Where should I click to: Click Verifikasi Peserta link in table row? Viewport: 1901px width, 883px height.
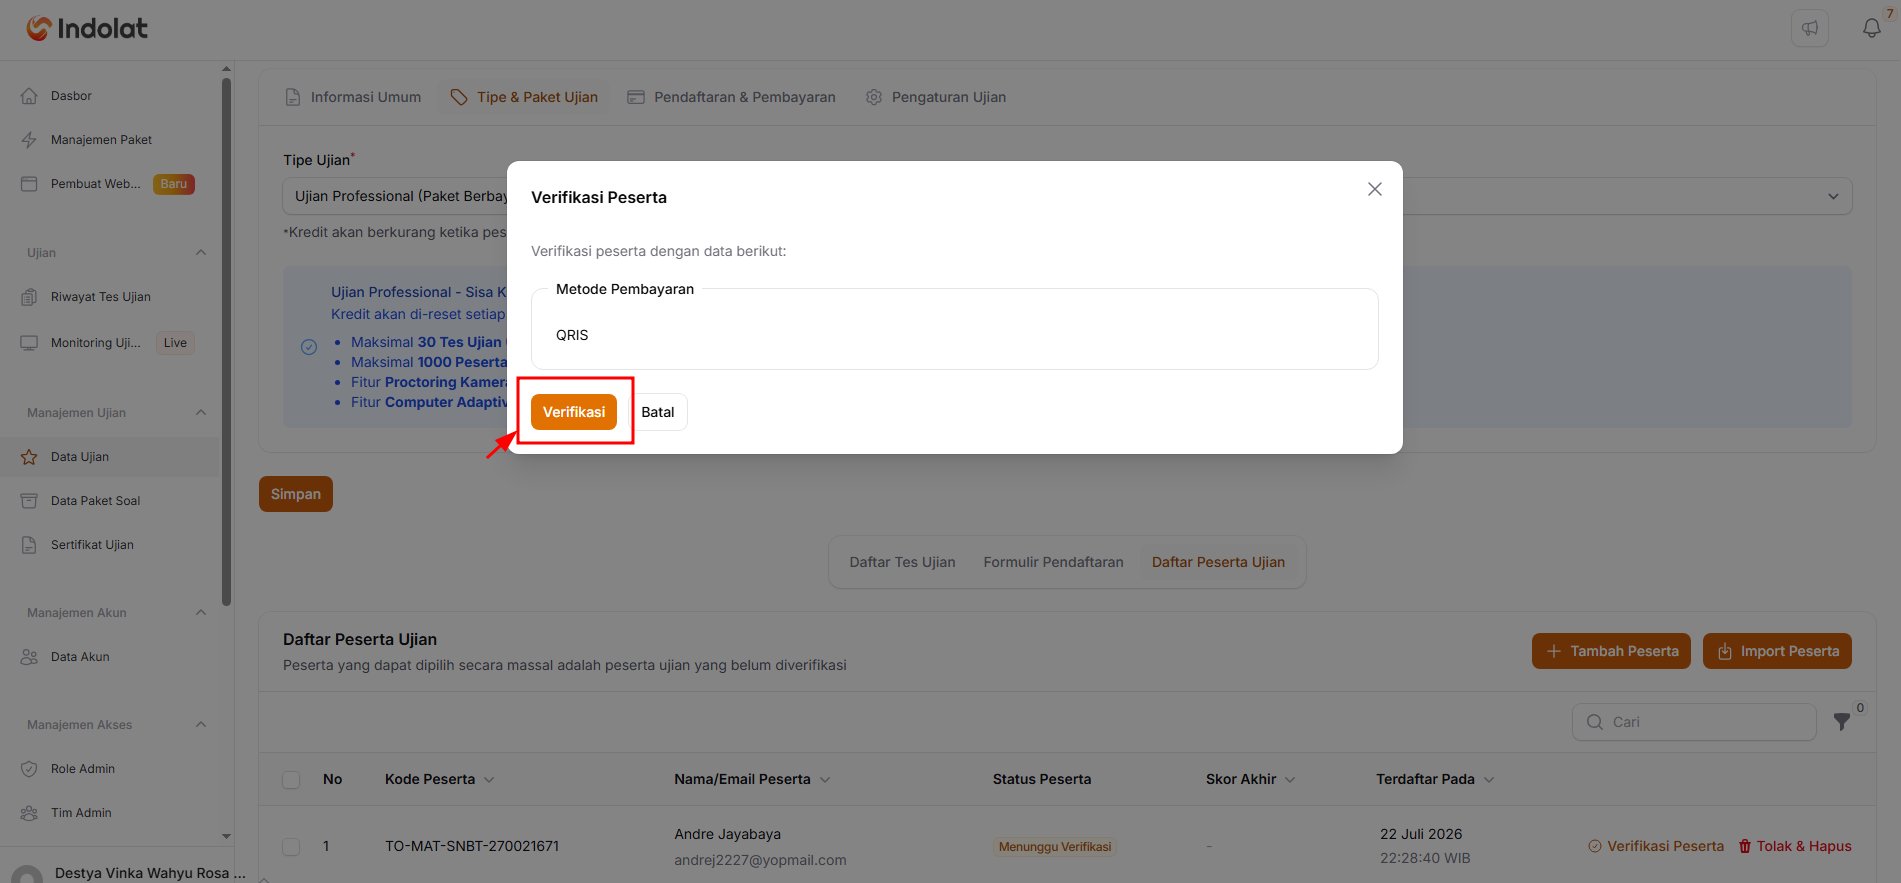(1656, 846)
